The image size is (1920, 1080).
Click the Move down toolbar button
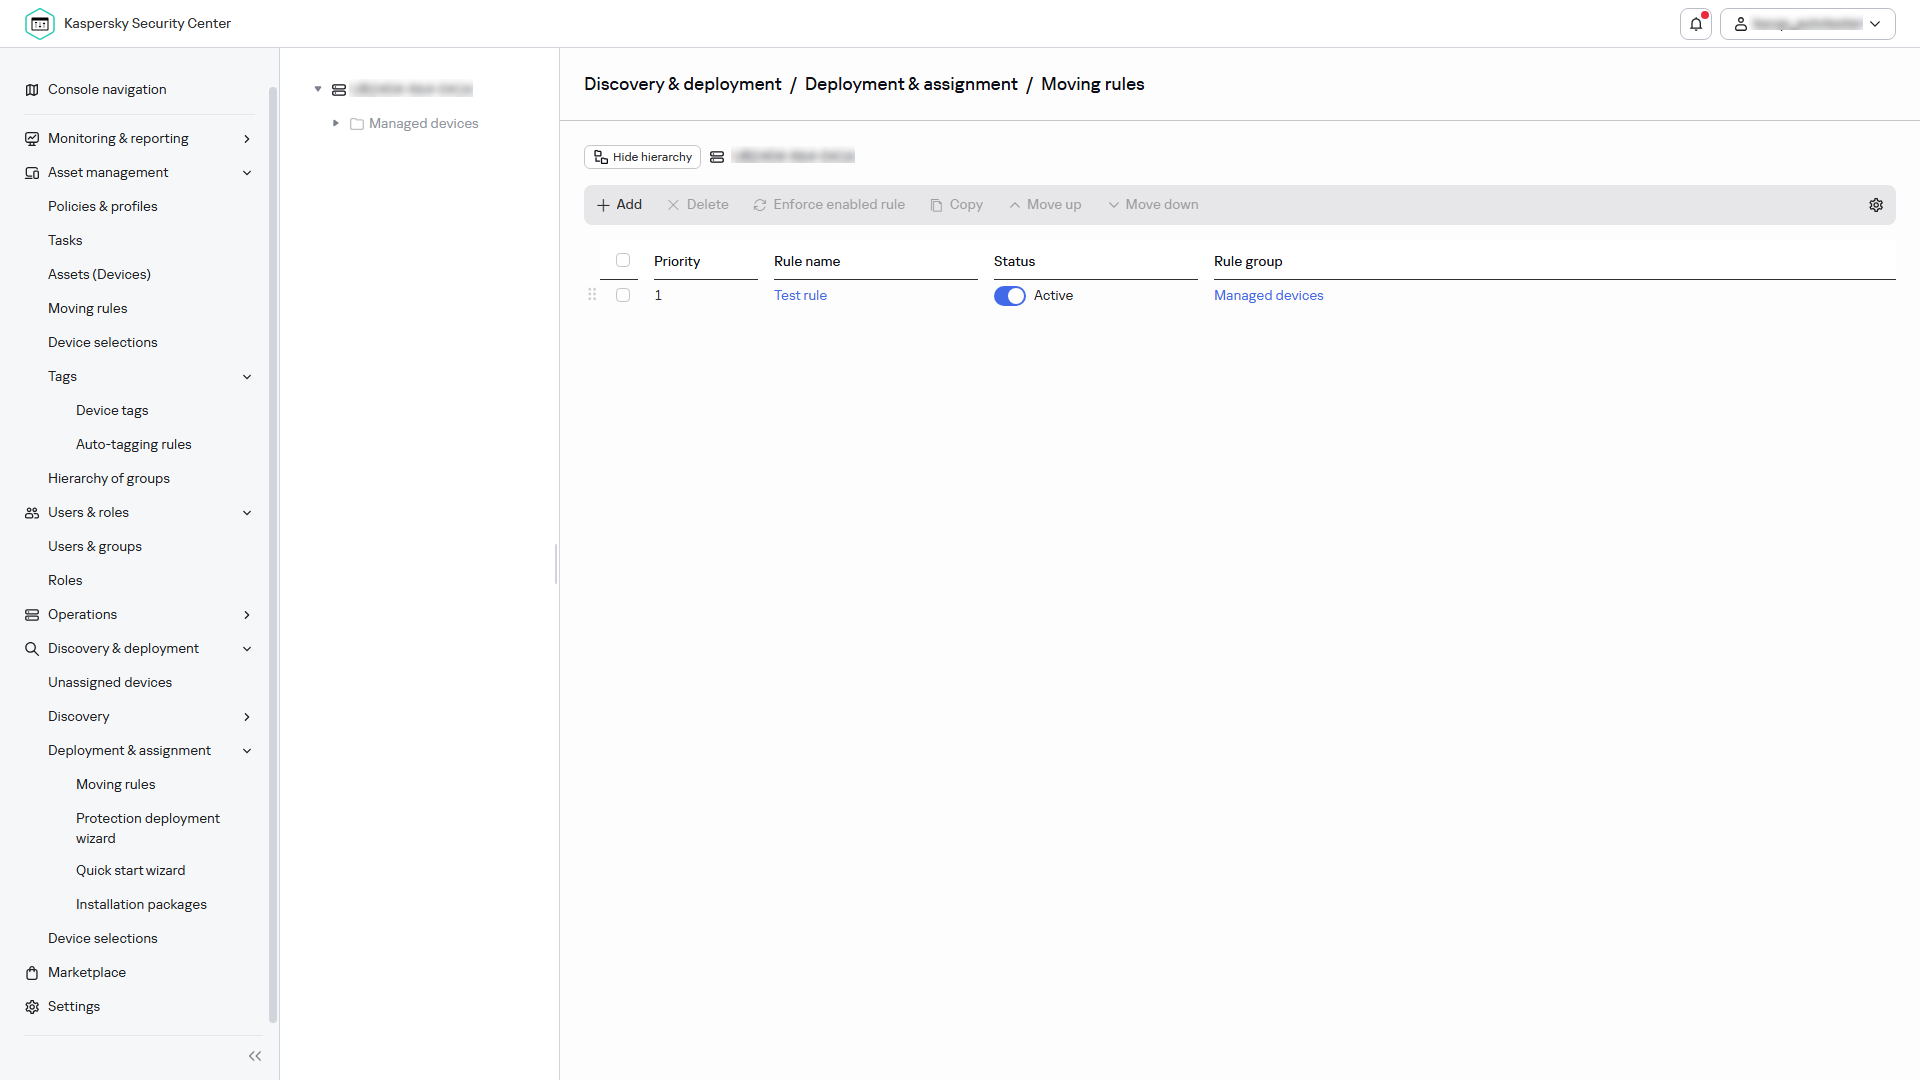[1153, 205]
